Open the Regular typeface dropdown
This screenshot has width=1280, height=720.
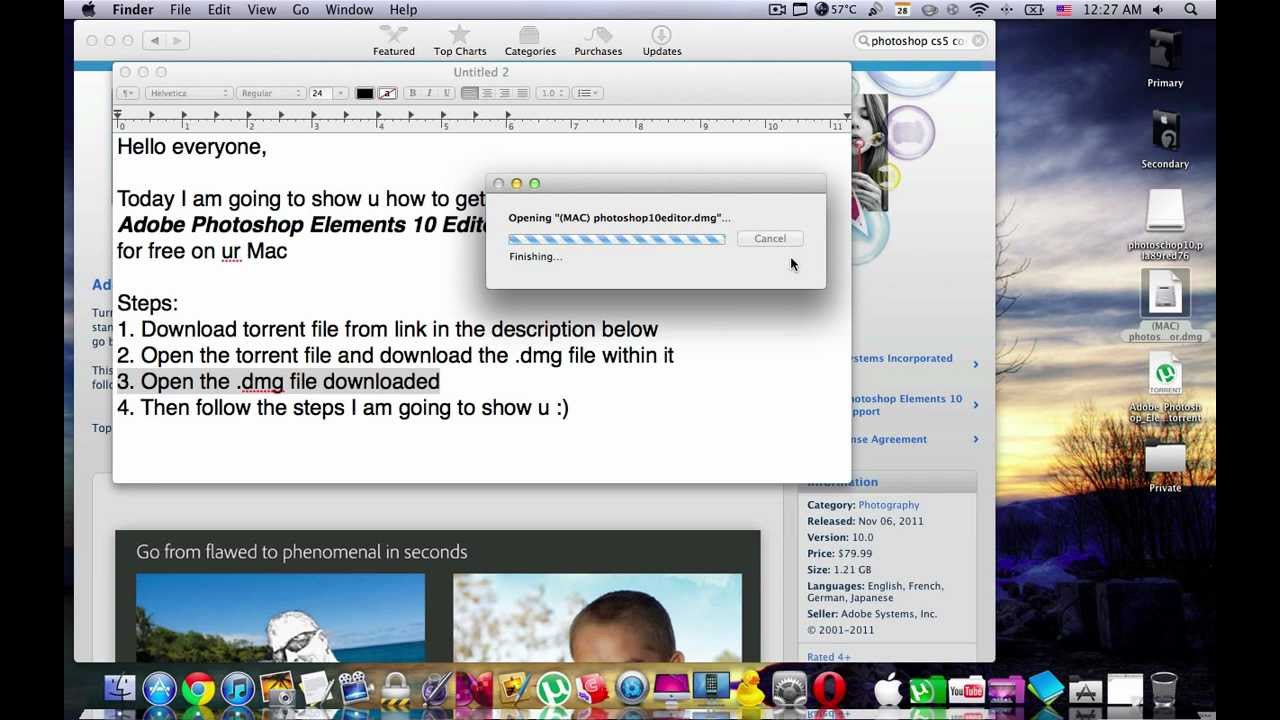pyautogui.click(x=270, y=93)
